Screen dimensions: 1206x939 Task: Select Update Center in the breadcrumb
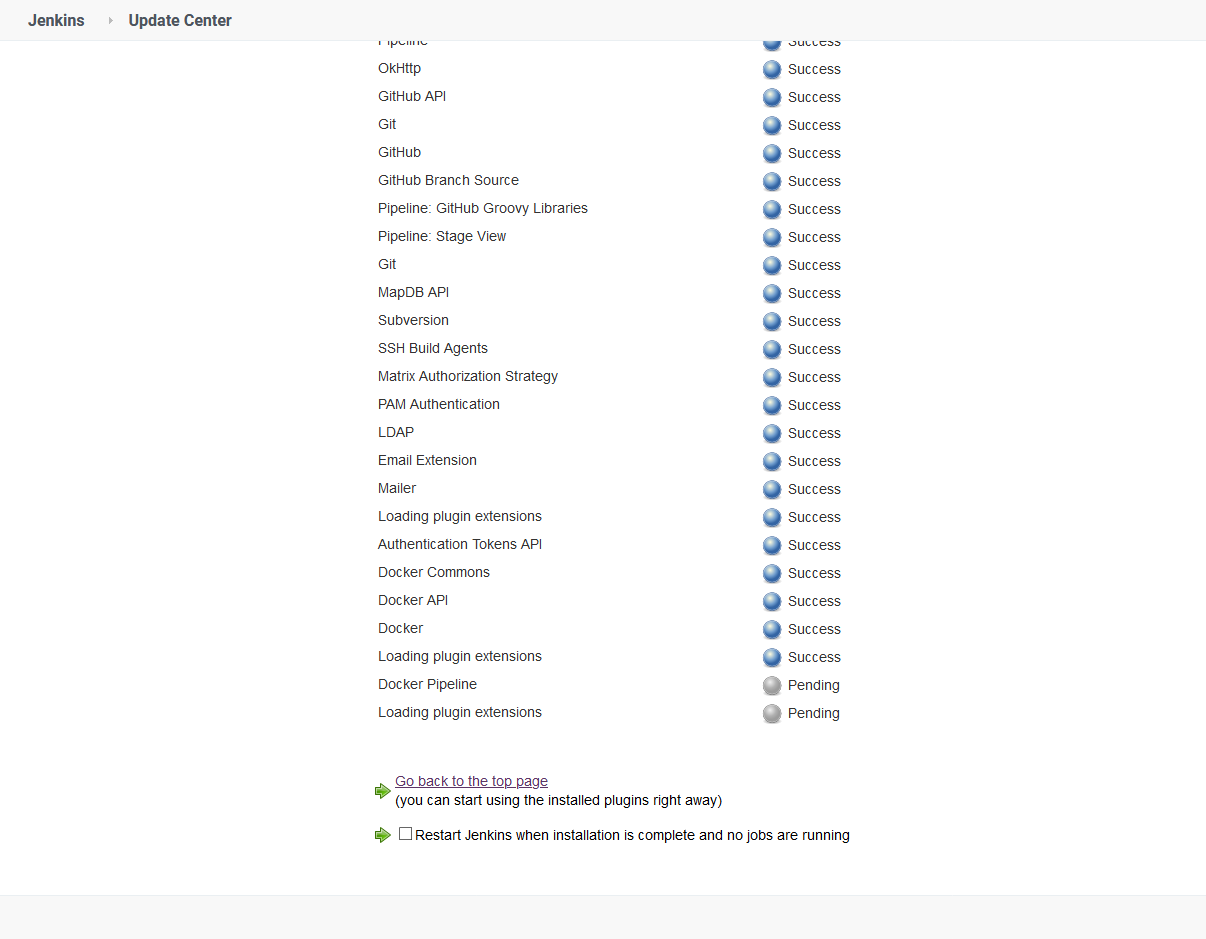click(180, 20)
